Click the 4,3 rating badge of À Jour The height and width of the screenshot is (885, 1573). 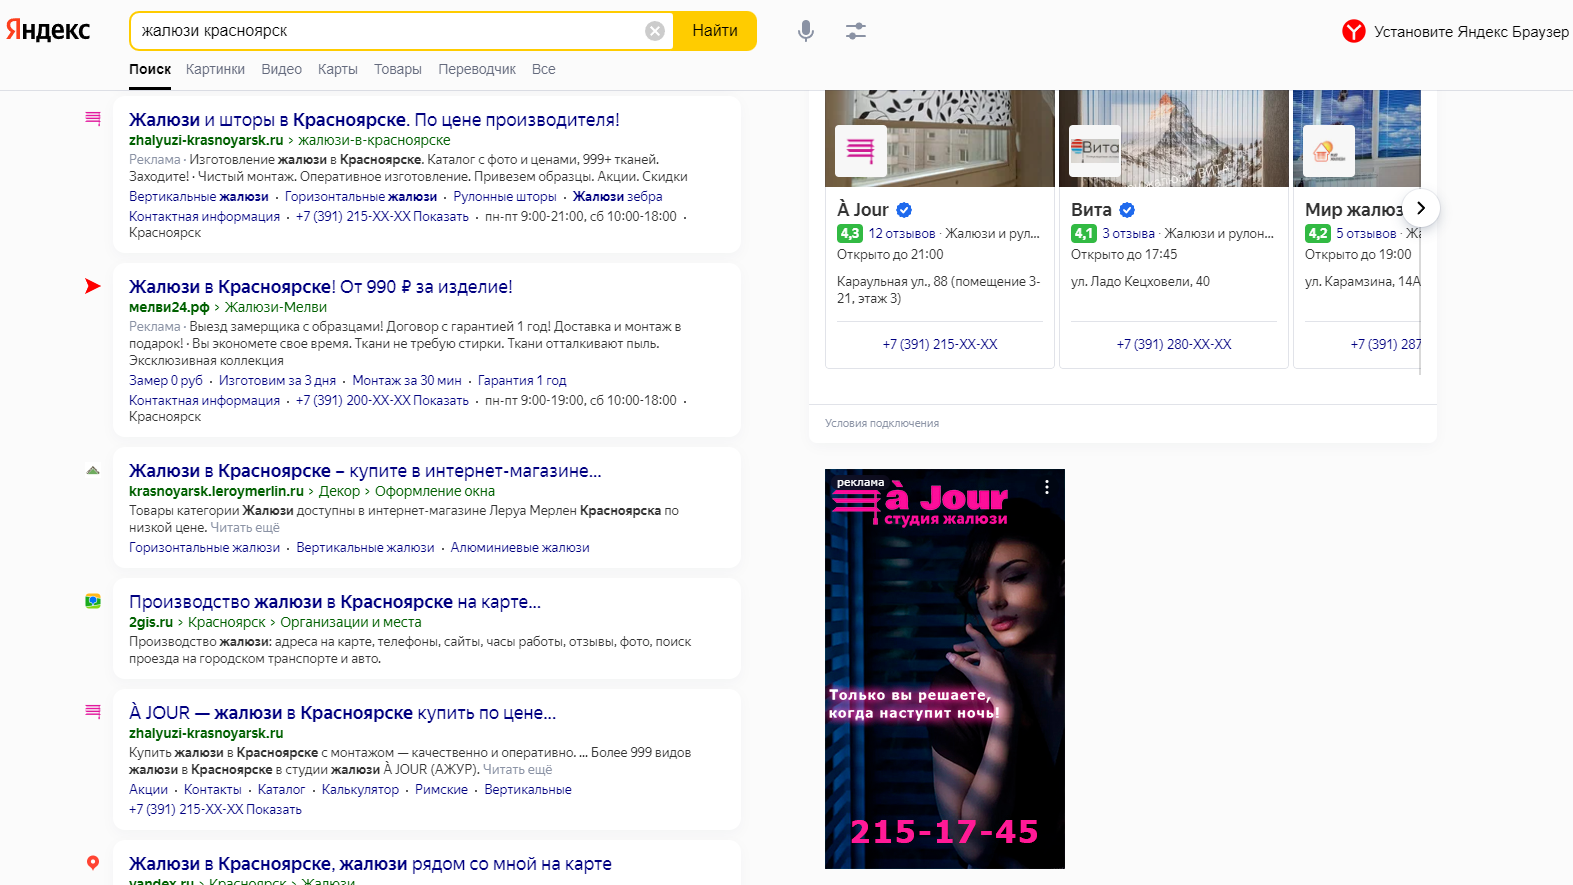coord(850,233)
